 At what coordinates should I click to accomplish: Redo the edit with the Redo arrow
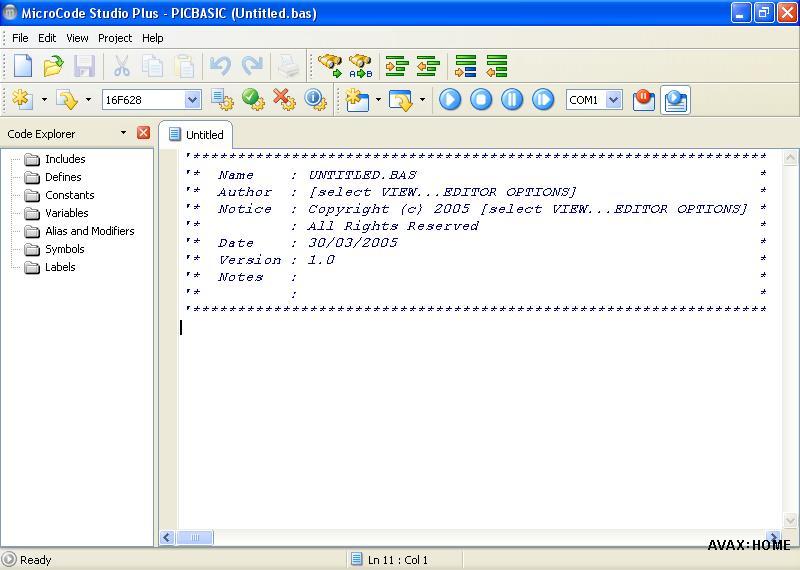(252, 66)
